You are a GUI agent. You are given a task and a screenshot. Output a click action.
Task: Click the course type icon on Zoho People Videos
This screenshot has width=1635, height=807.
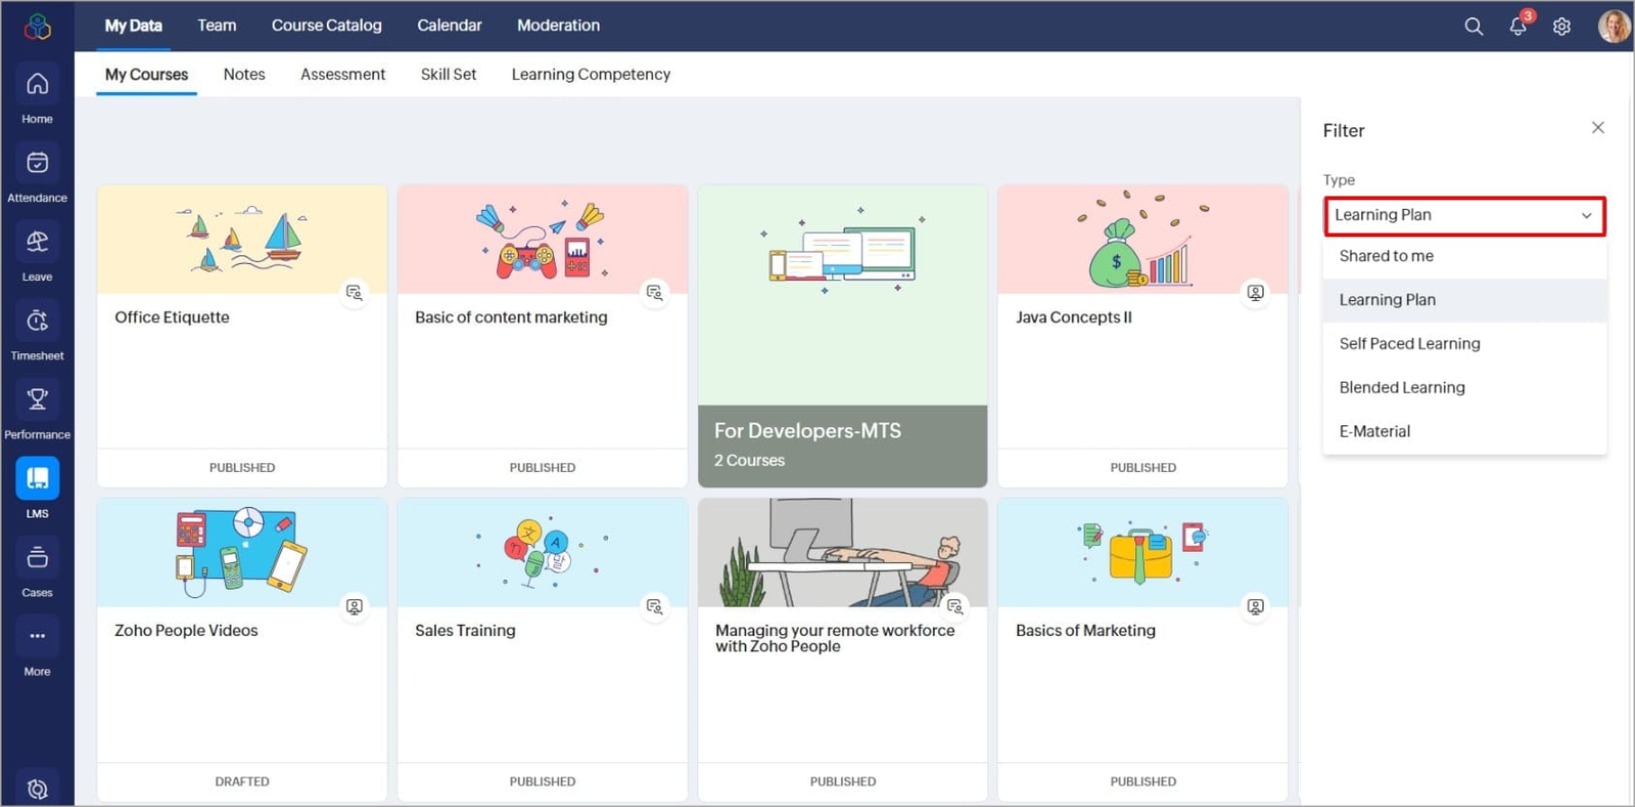point(354,607)
